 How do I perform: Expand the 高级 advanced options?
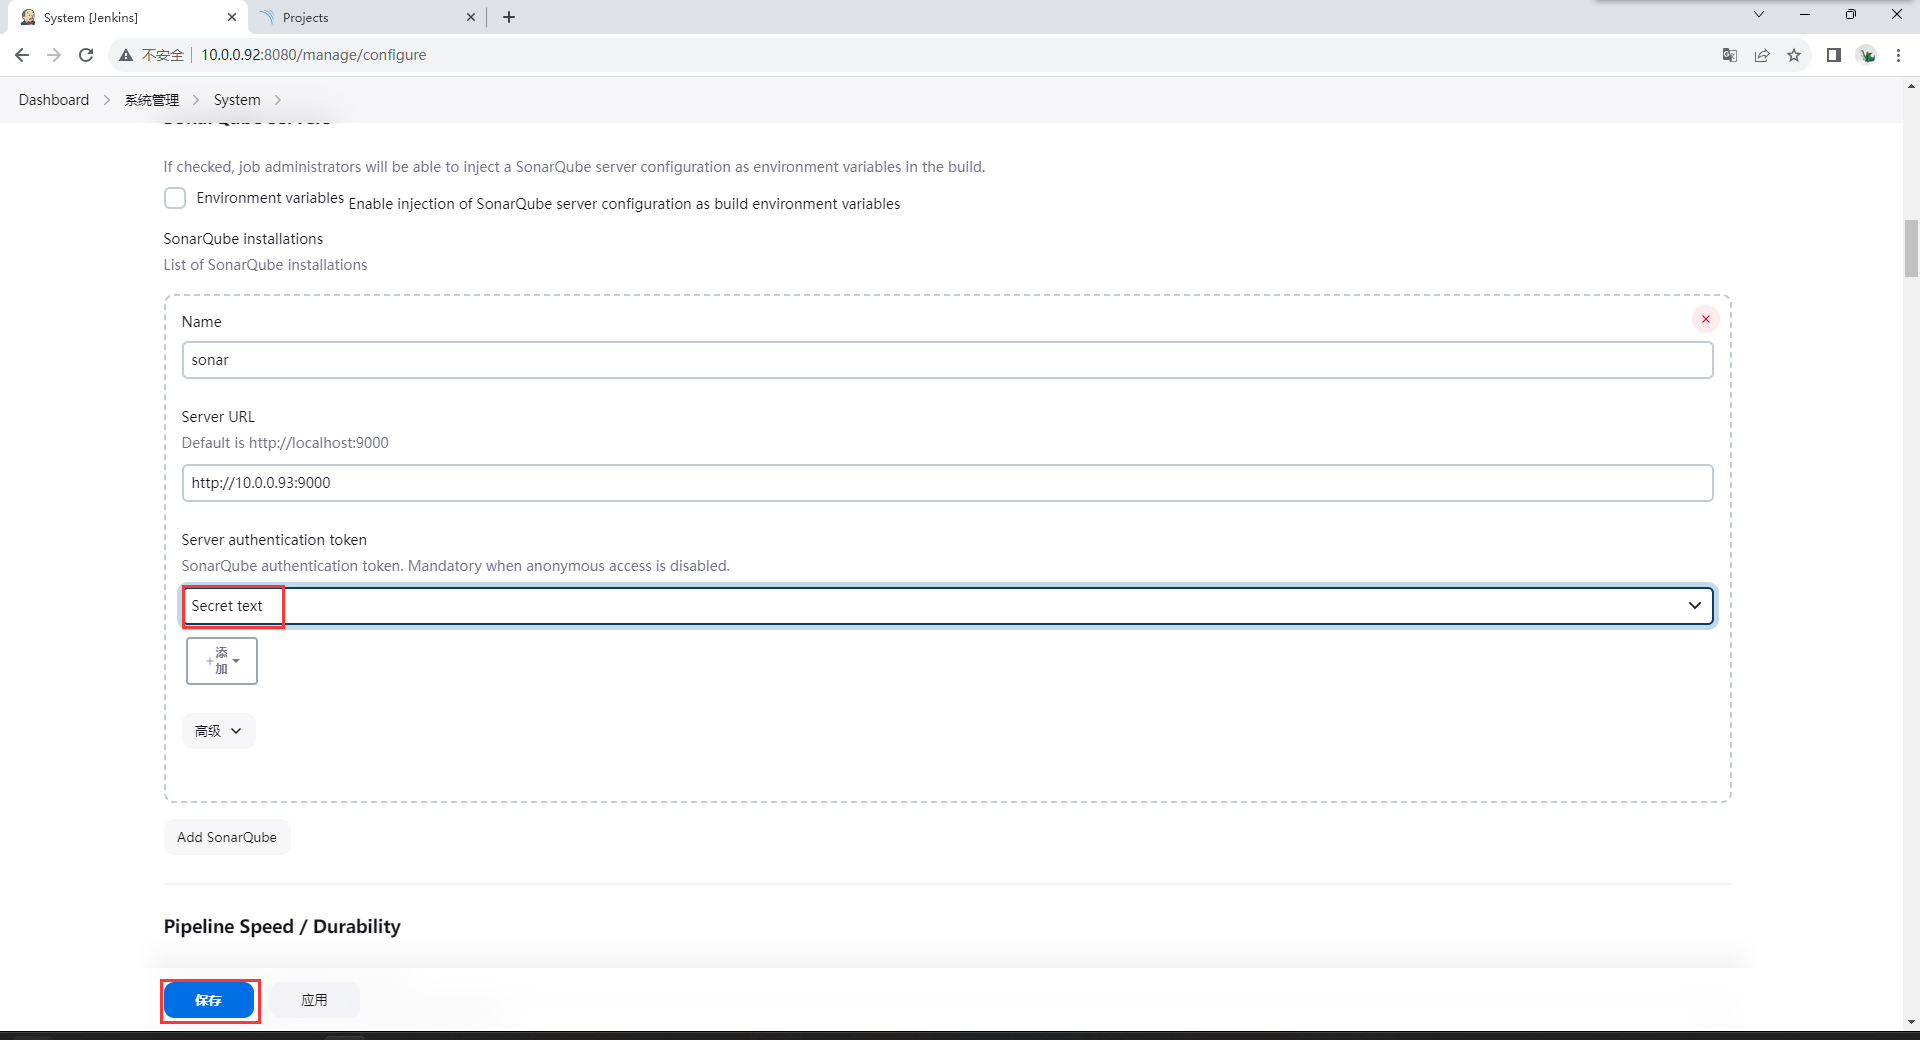tap(218, 731)
